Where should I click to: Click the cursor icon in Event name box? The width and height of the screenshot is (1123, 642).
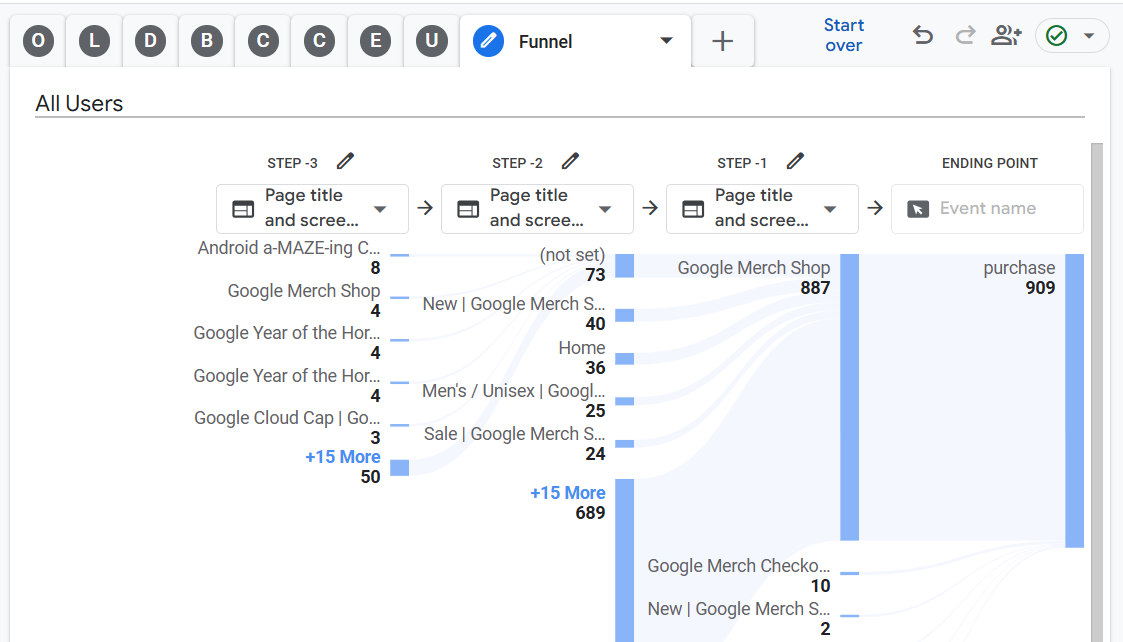[917, 209]
